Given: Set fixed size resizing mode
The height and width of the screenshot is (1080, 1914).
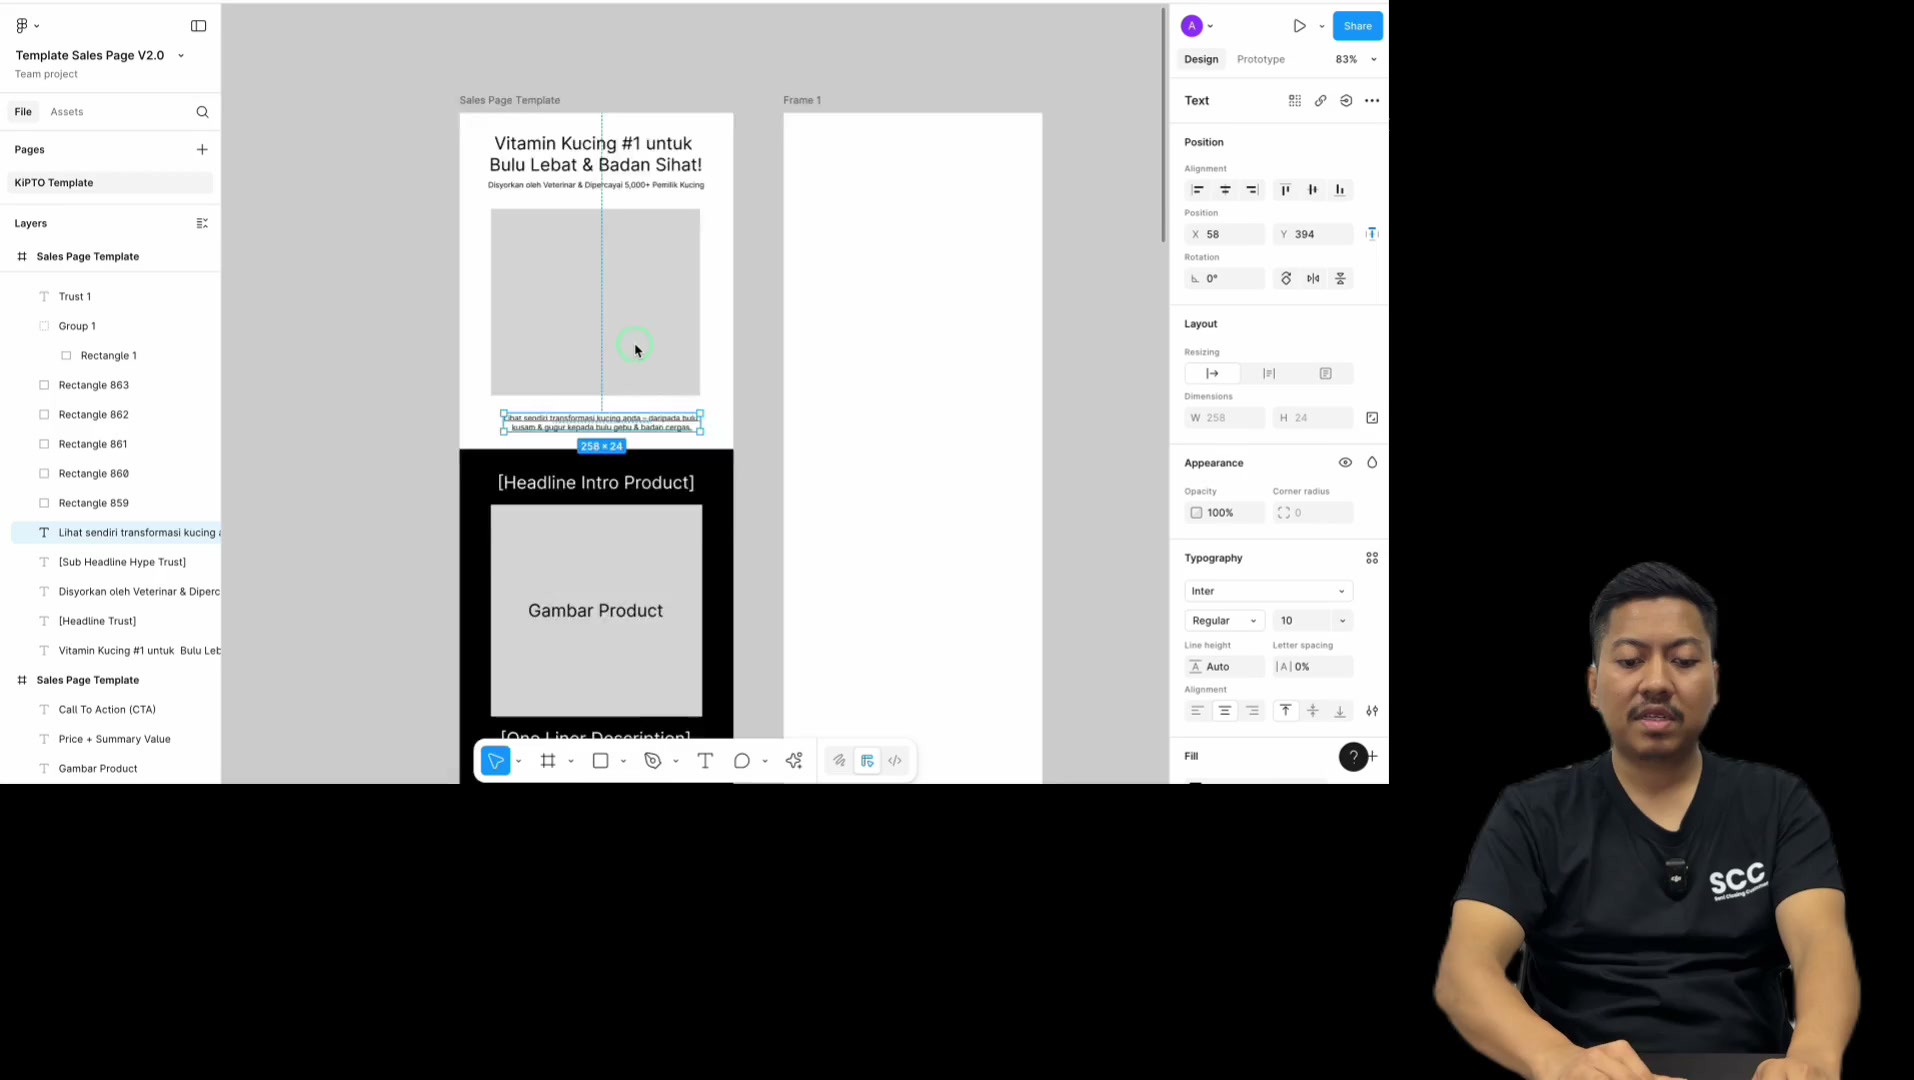Looking at the screenshot, I should coord(1326,374).
